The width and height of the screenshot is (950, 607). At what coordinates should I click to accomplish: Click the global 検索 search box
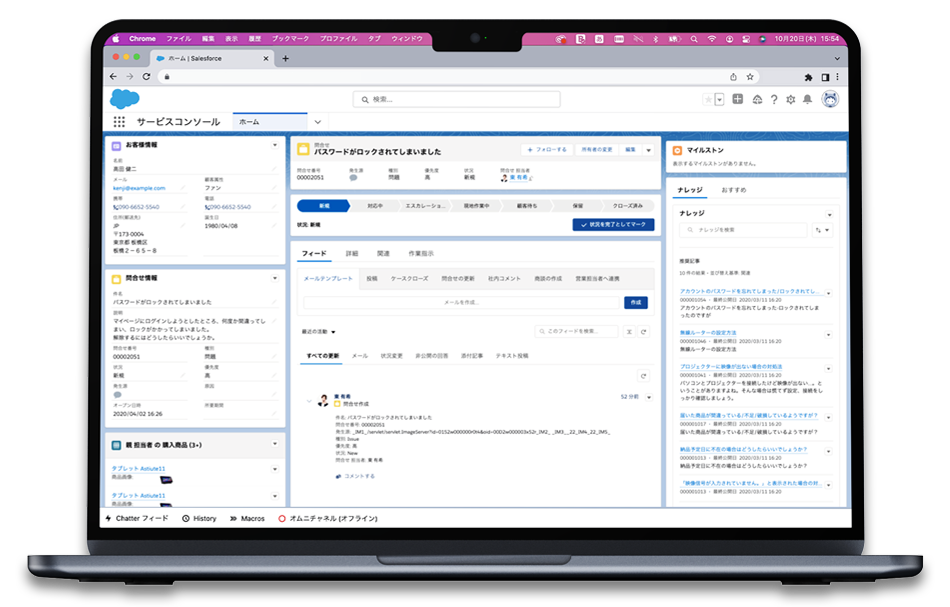pos(456,99)
